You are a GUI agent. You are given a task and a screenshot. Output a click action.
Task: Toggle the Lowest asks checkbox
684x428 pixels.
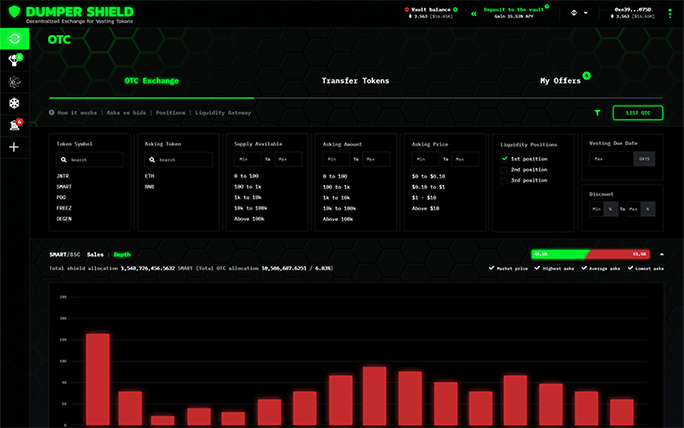tap(630, 268)
